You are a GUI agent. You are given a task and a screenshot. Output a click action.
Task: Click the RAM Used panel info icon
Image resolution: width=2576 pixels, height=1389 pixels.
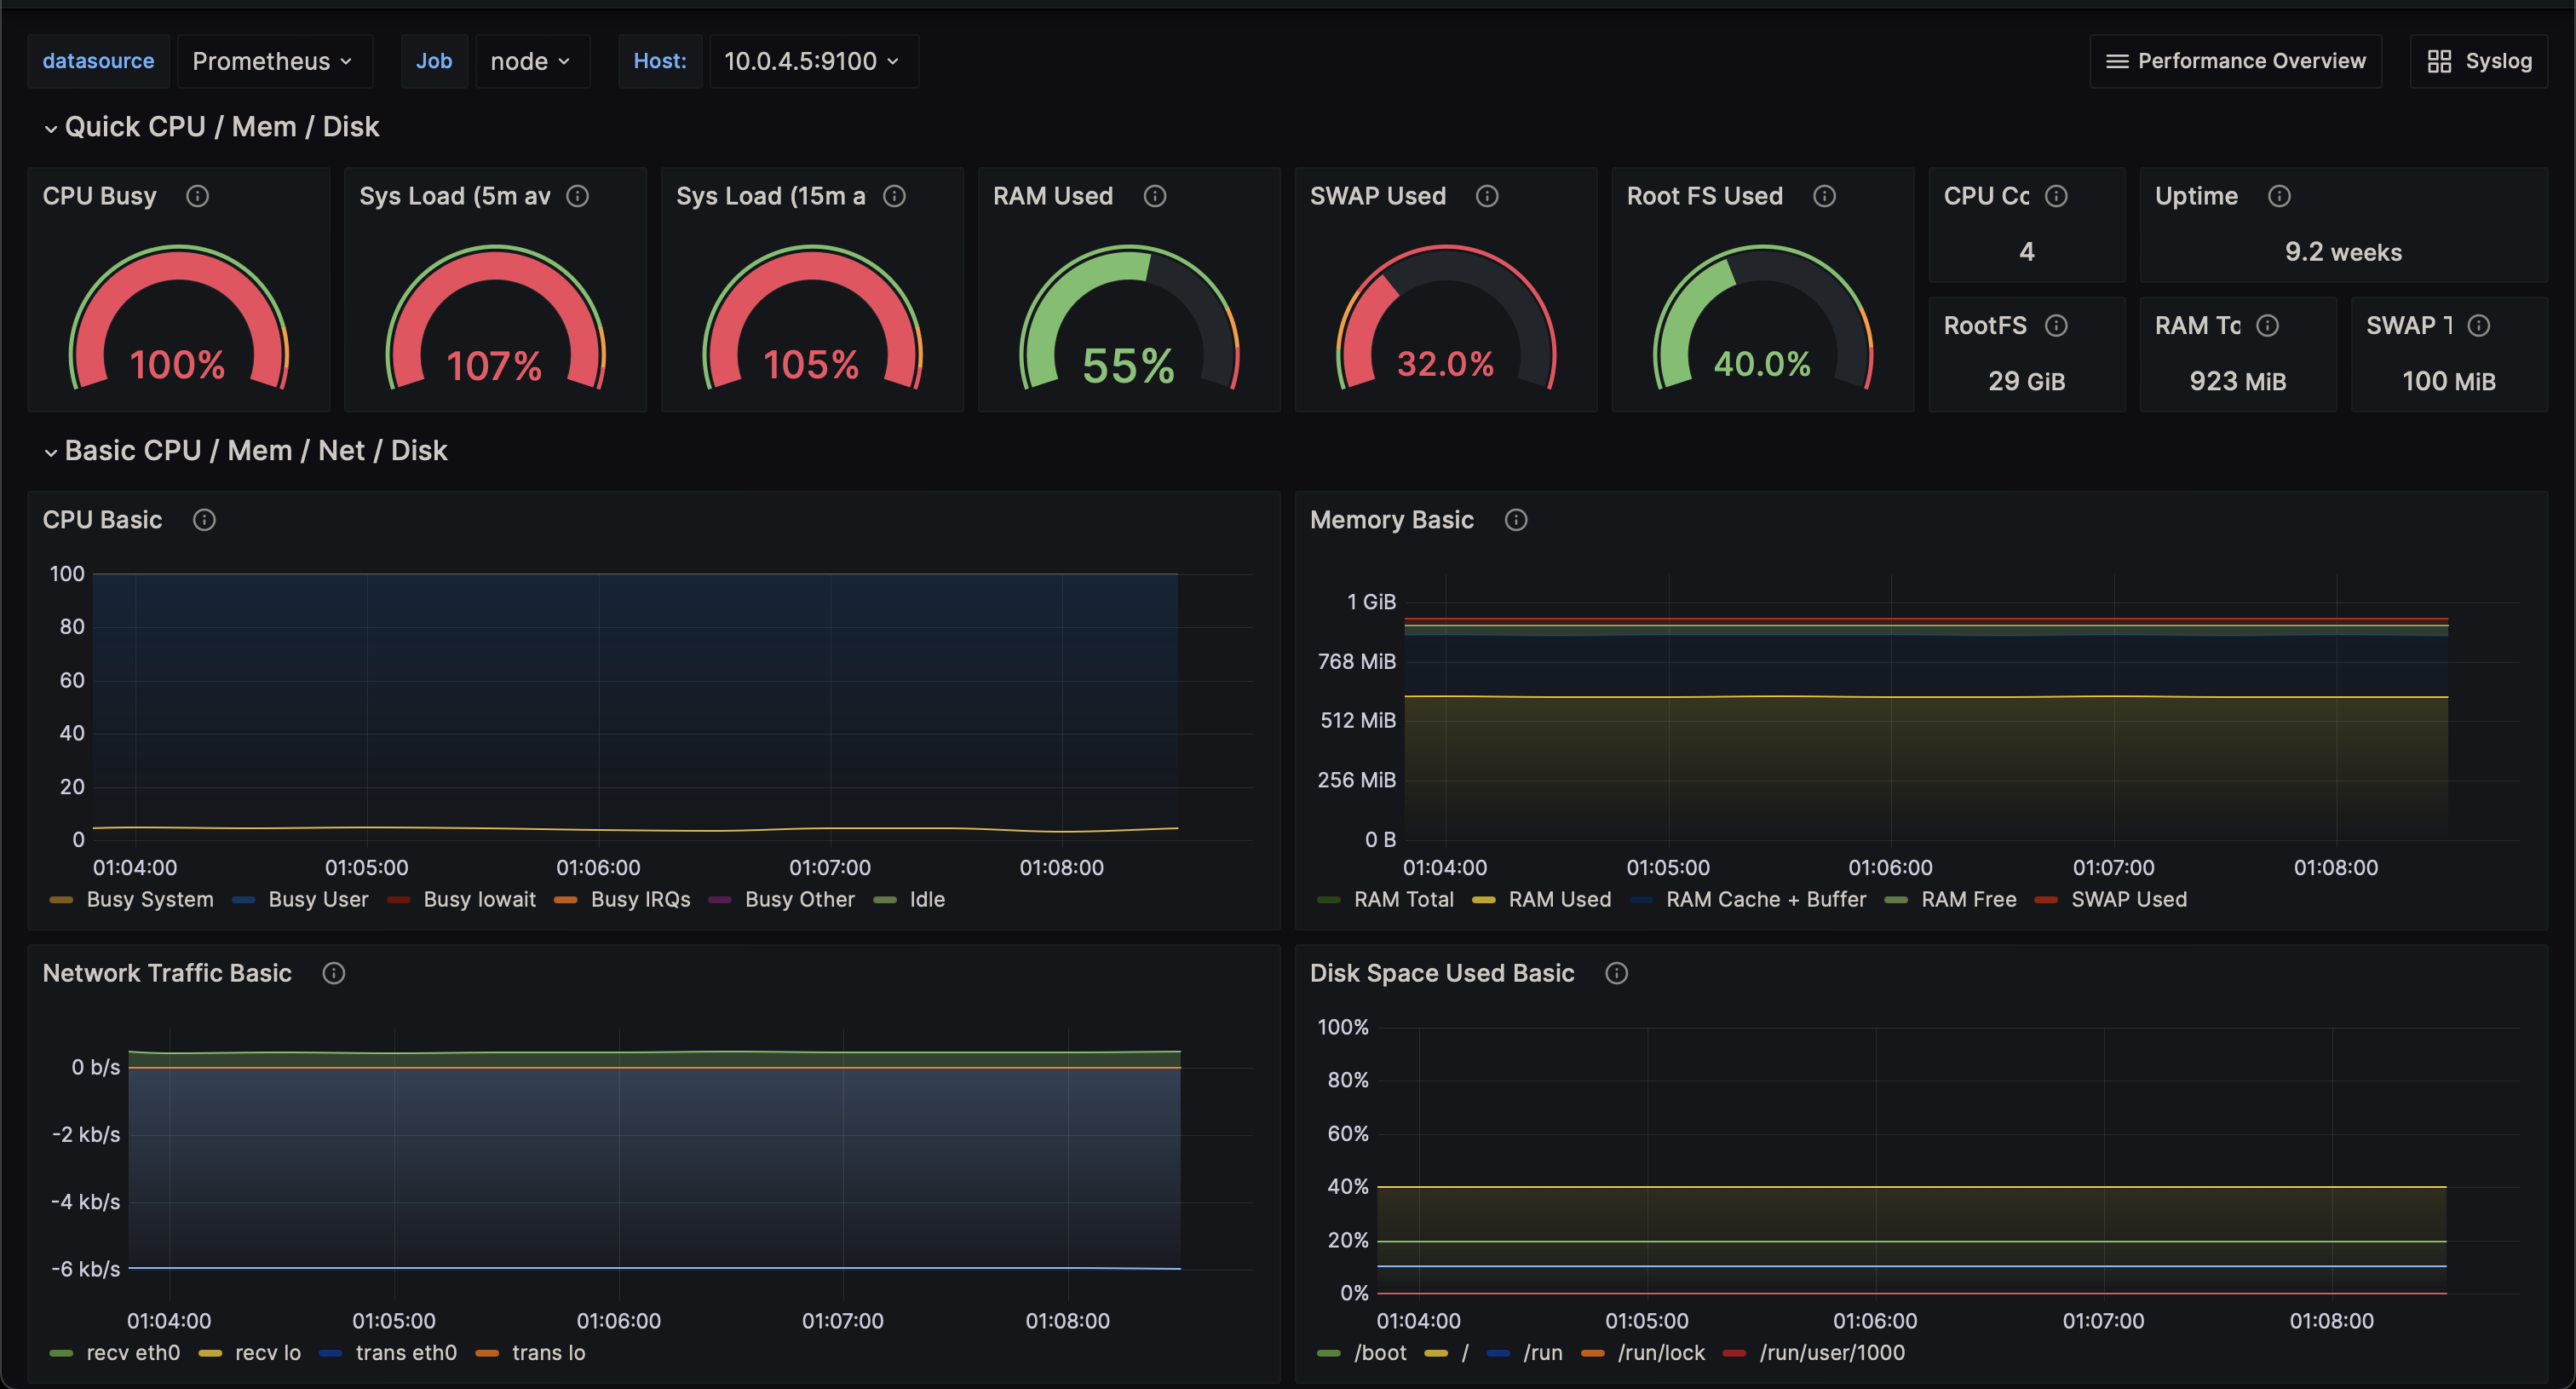[x=1154, y=196]
